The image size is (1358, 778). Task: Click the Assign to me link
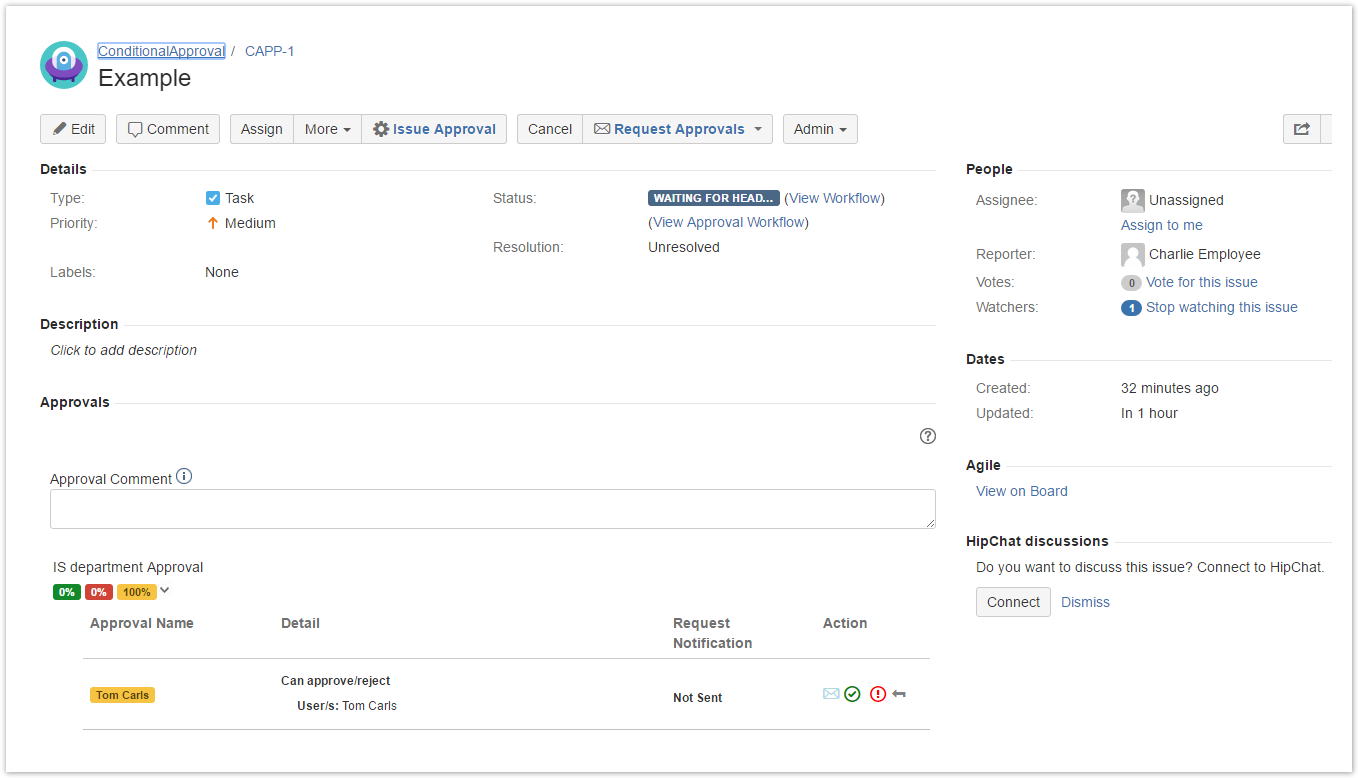(x=1161, y=225)
